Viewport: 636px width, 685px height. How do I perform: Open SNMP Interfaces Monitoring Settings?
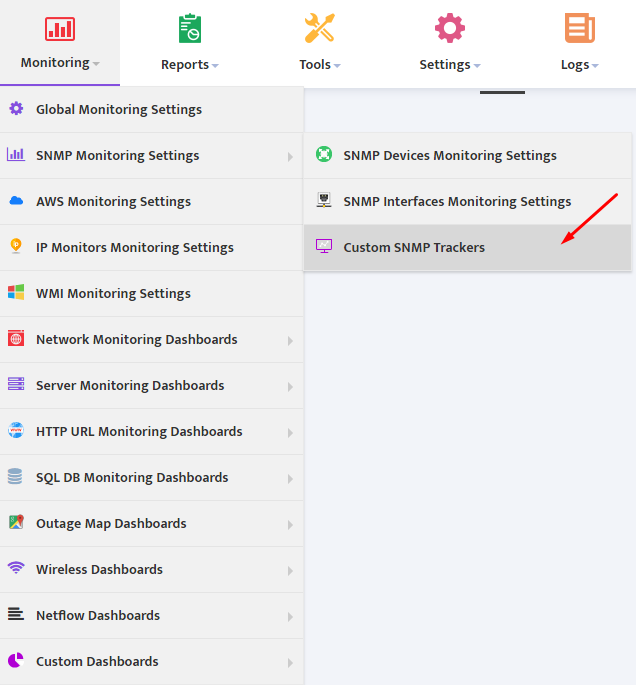(467, 201)
